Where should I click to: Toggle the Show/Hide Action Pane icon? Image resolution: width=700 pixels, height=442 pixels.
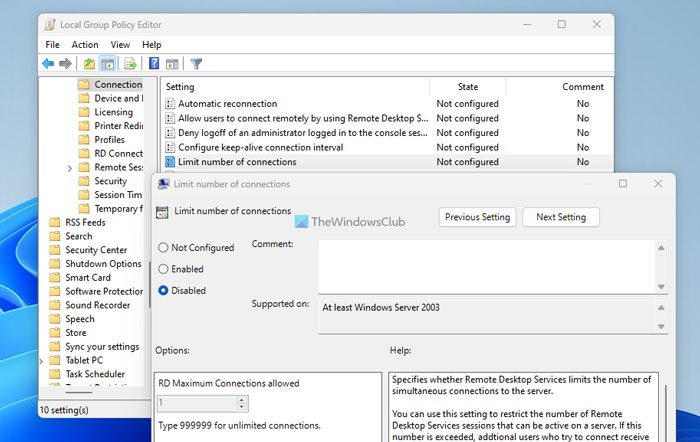click(172, 64)
